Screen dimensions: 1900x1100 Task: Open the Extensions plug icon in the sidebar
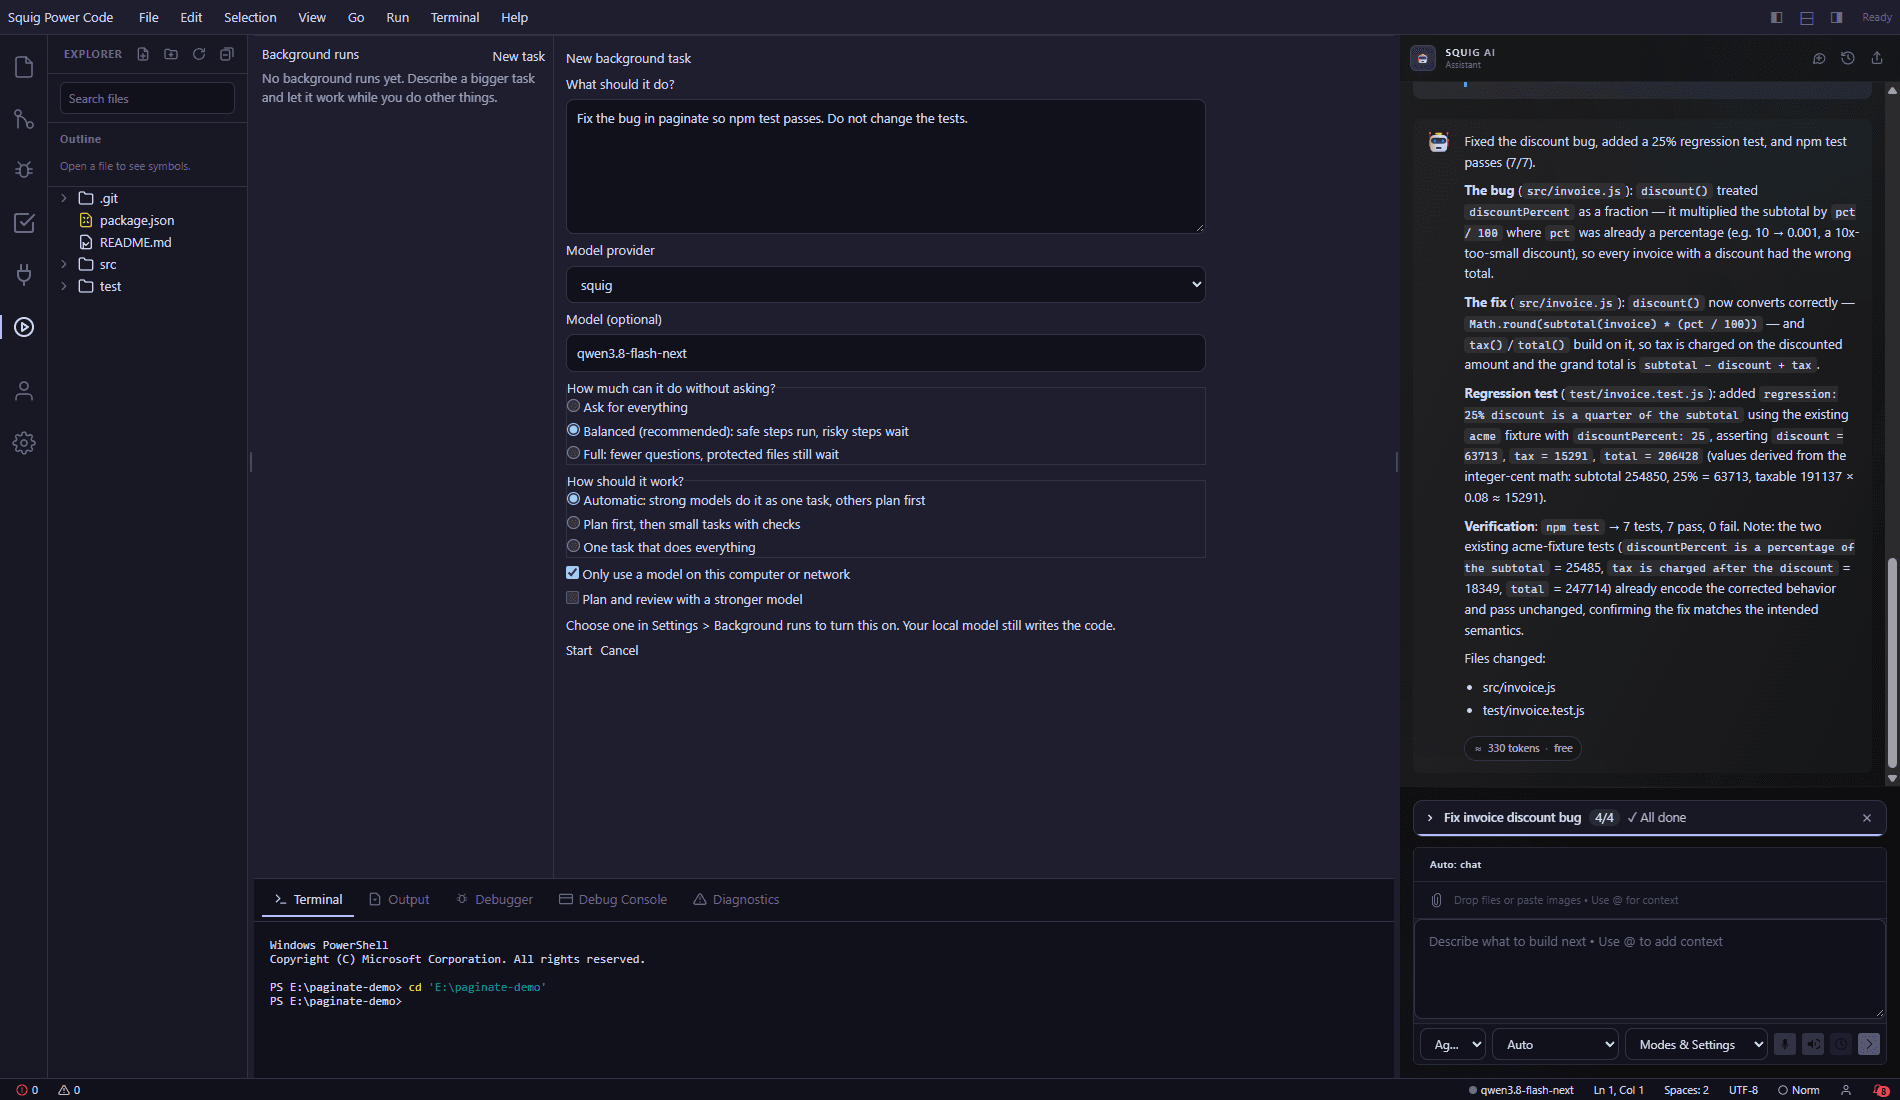pyautogui.click(x=24, y=274)
